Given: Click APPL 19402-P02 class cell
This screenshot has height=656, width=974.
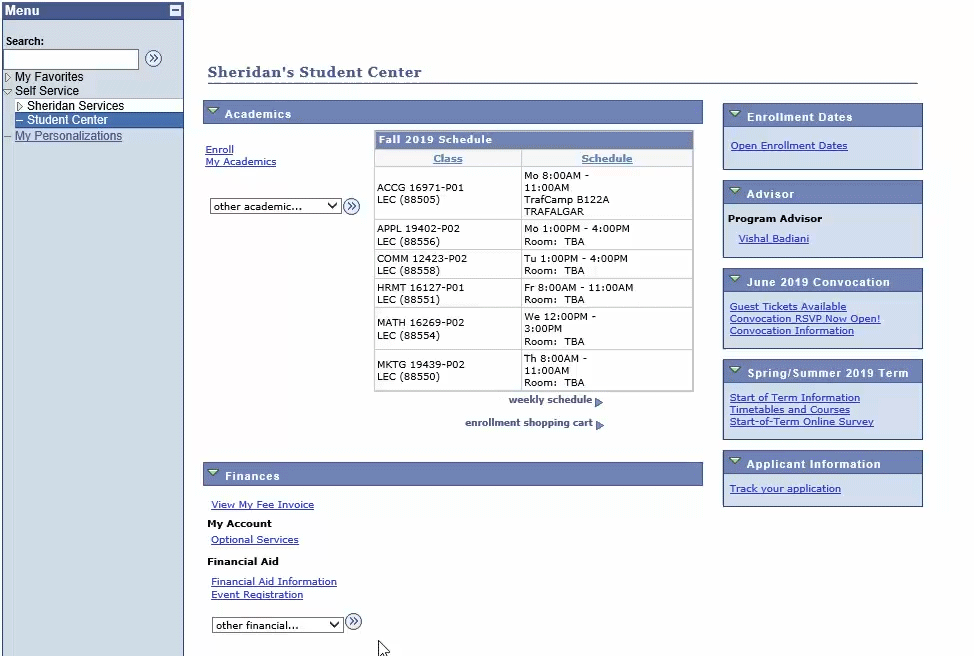Looking at the screenshot, I should [448, 235].
